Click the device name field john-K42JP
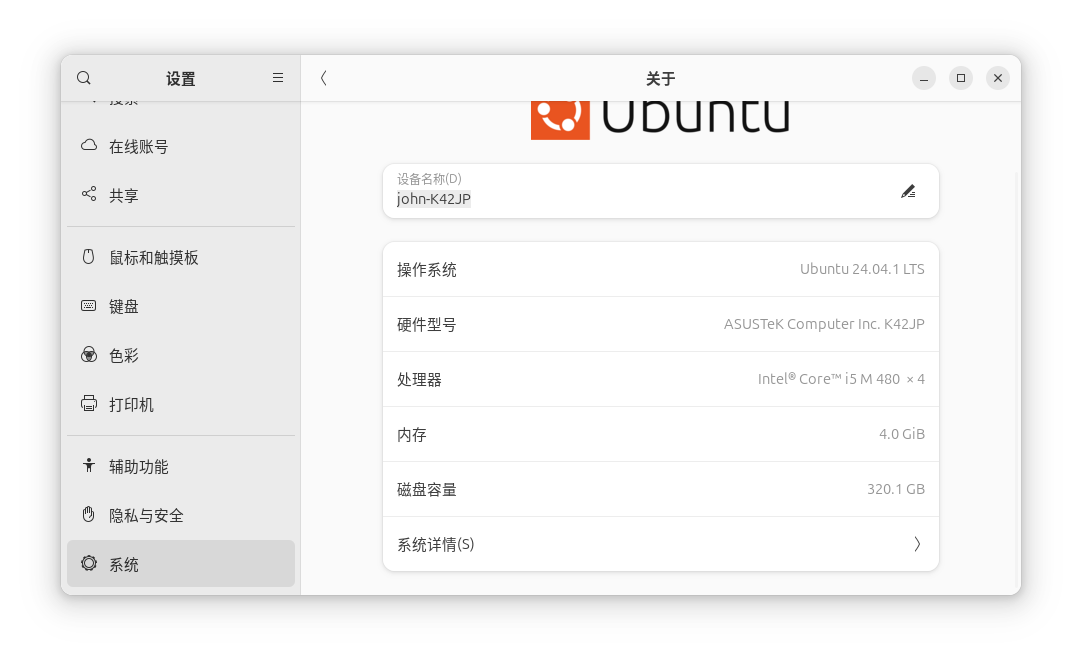Viewport: 1082px width, 662px height. pyautogui.click(x=433, y=199)
